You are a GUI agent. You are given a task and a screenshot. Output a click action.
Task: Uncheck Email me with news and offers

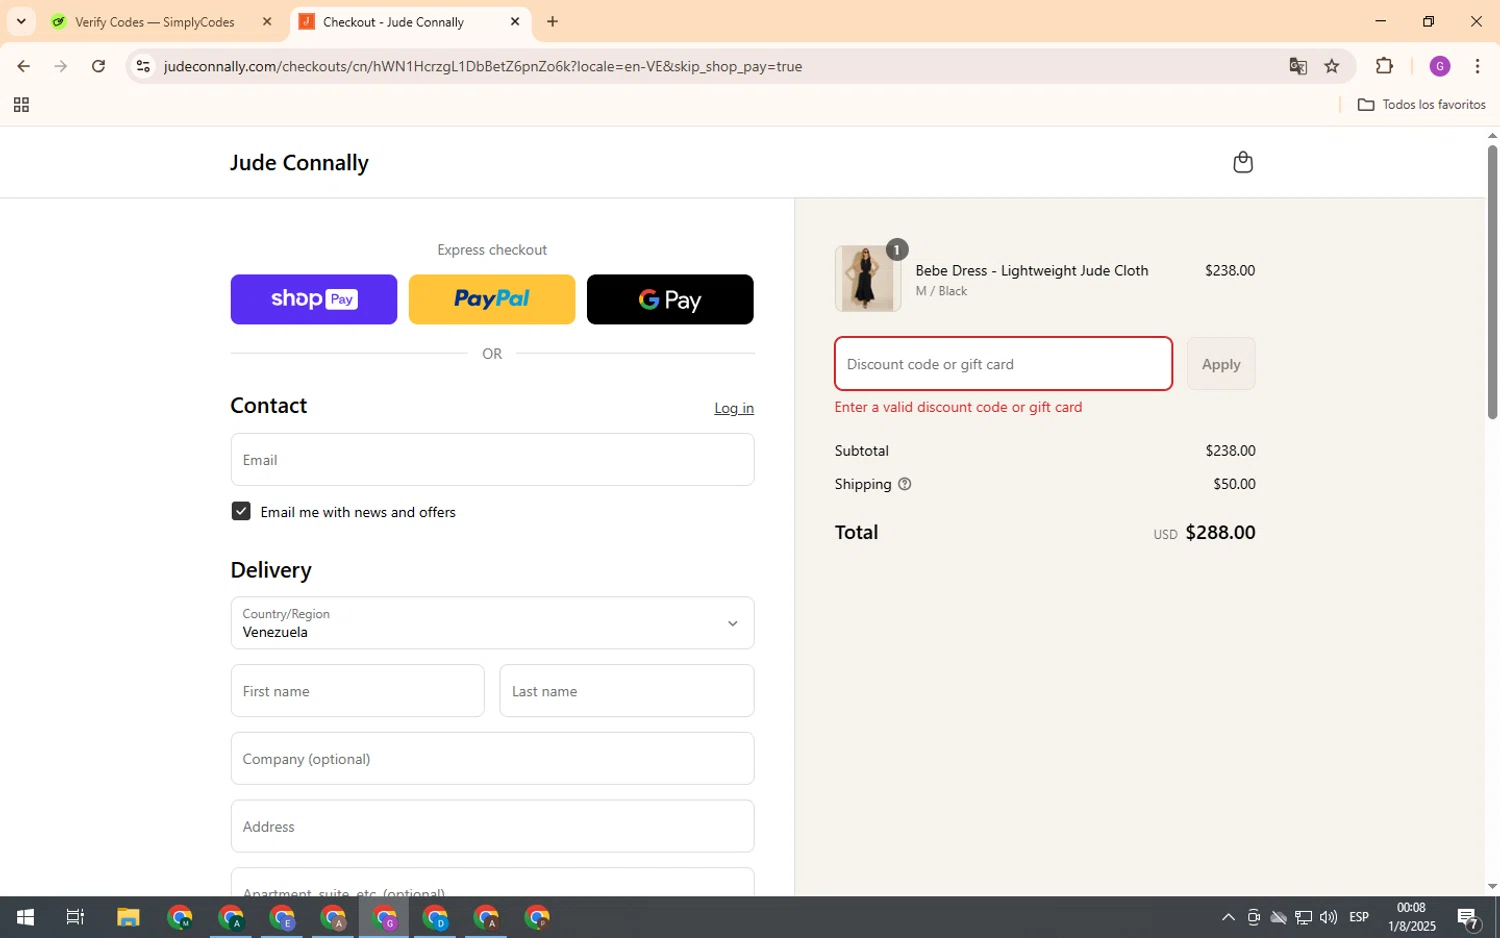pos(241,511)
